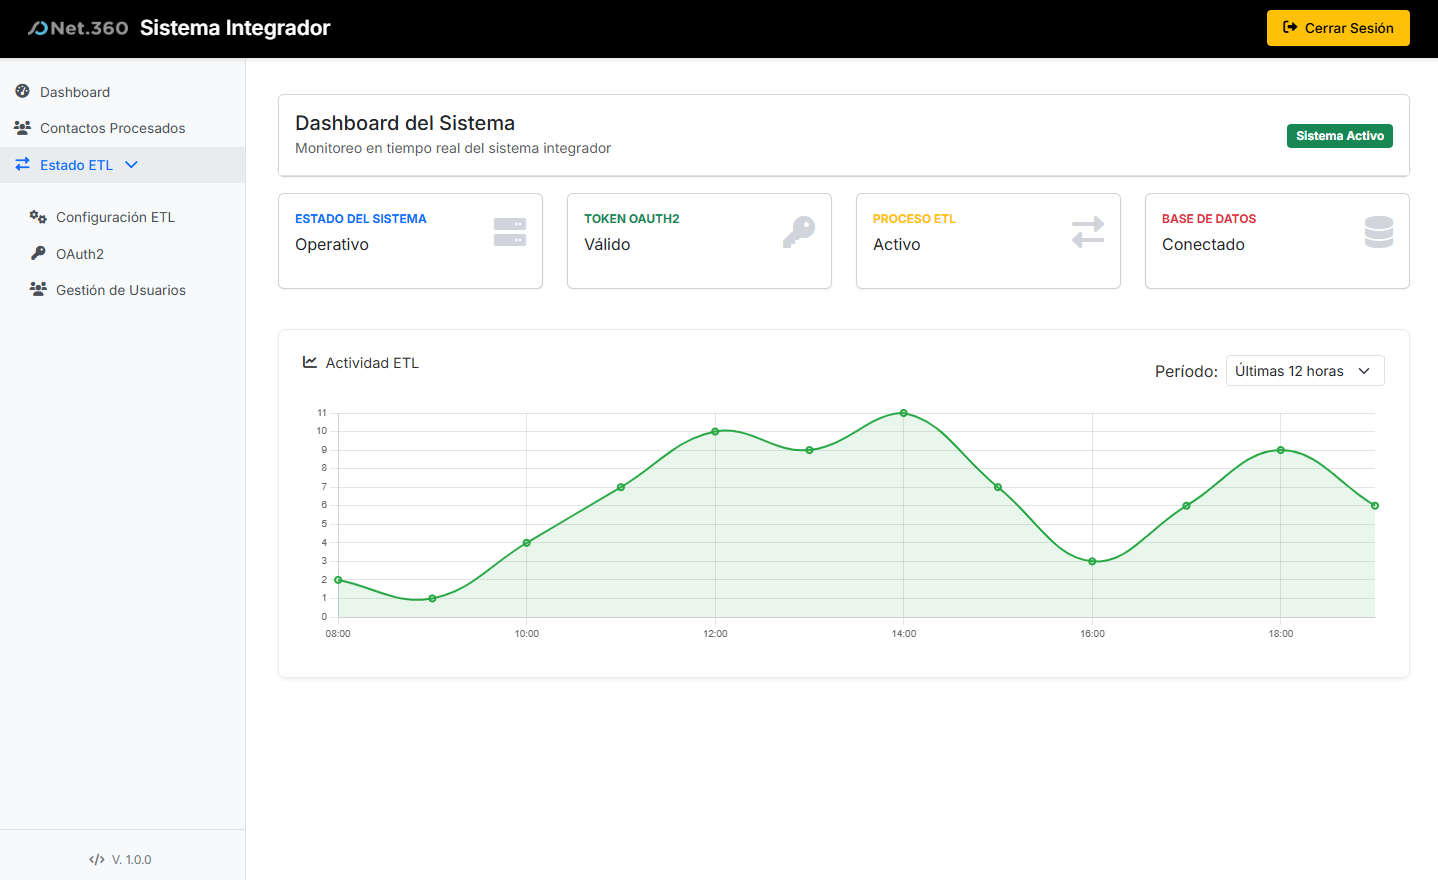The height and width of the screenshot is (880, 1438).
Task: Click the Net.360 logo in header
Action: click(78, 28)
